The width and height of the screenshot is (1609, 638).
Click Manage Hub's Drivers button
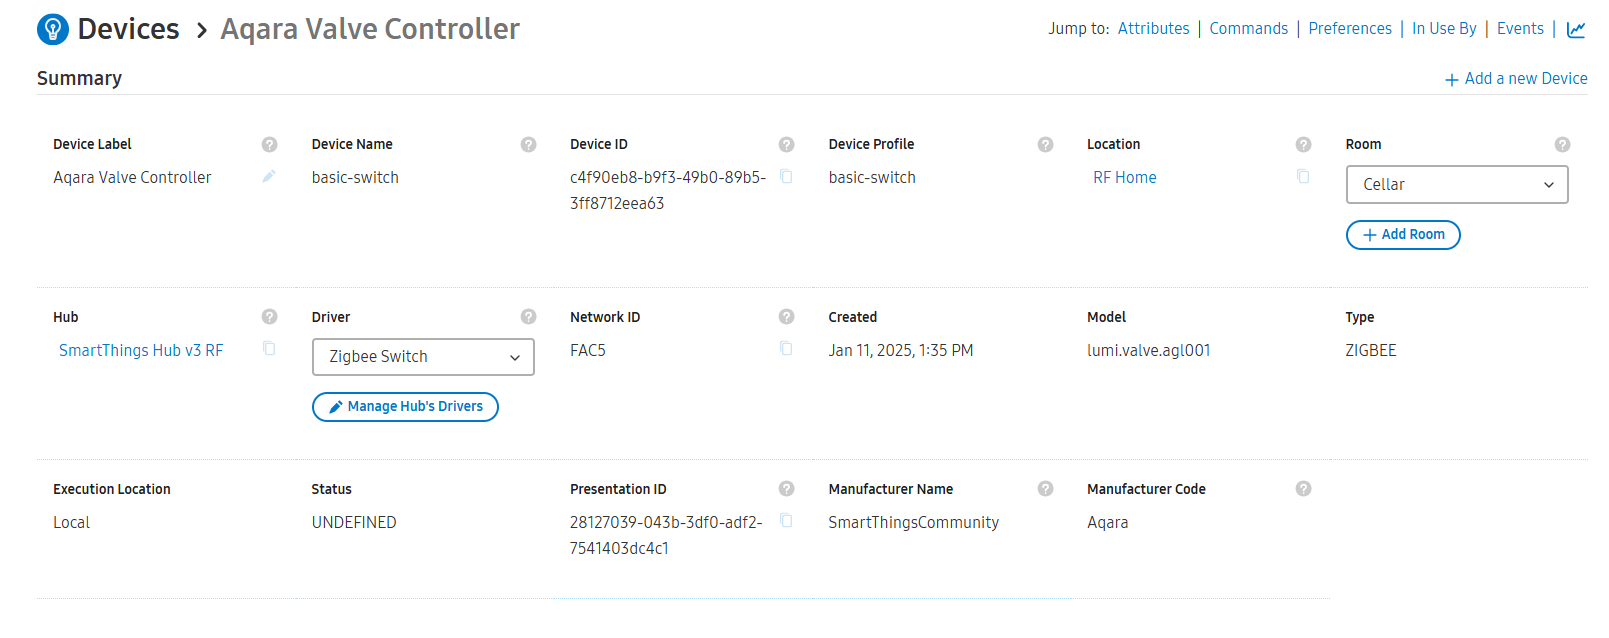click(x=405, y=407)
